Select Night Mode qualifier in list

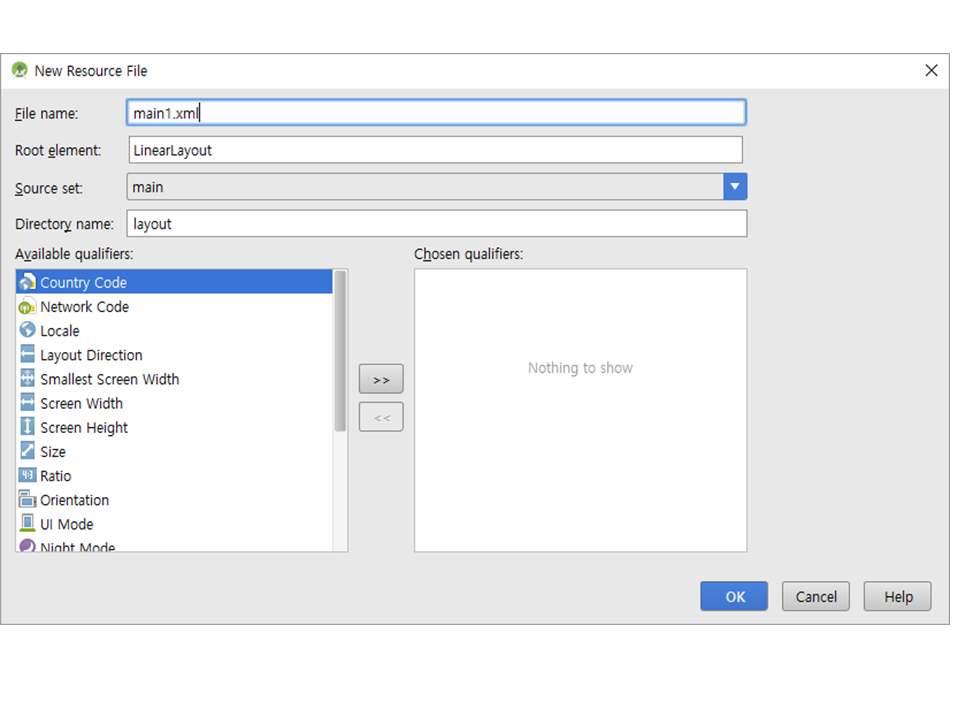tap(77, 546)
